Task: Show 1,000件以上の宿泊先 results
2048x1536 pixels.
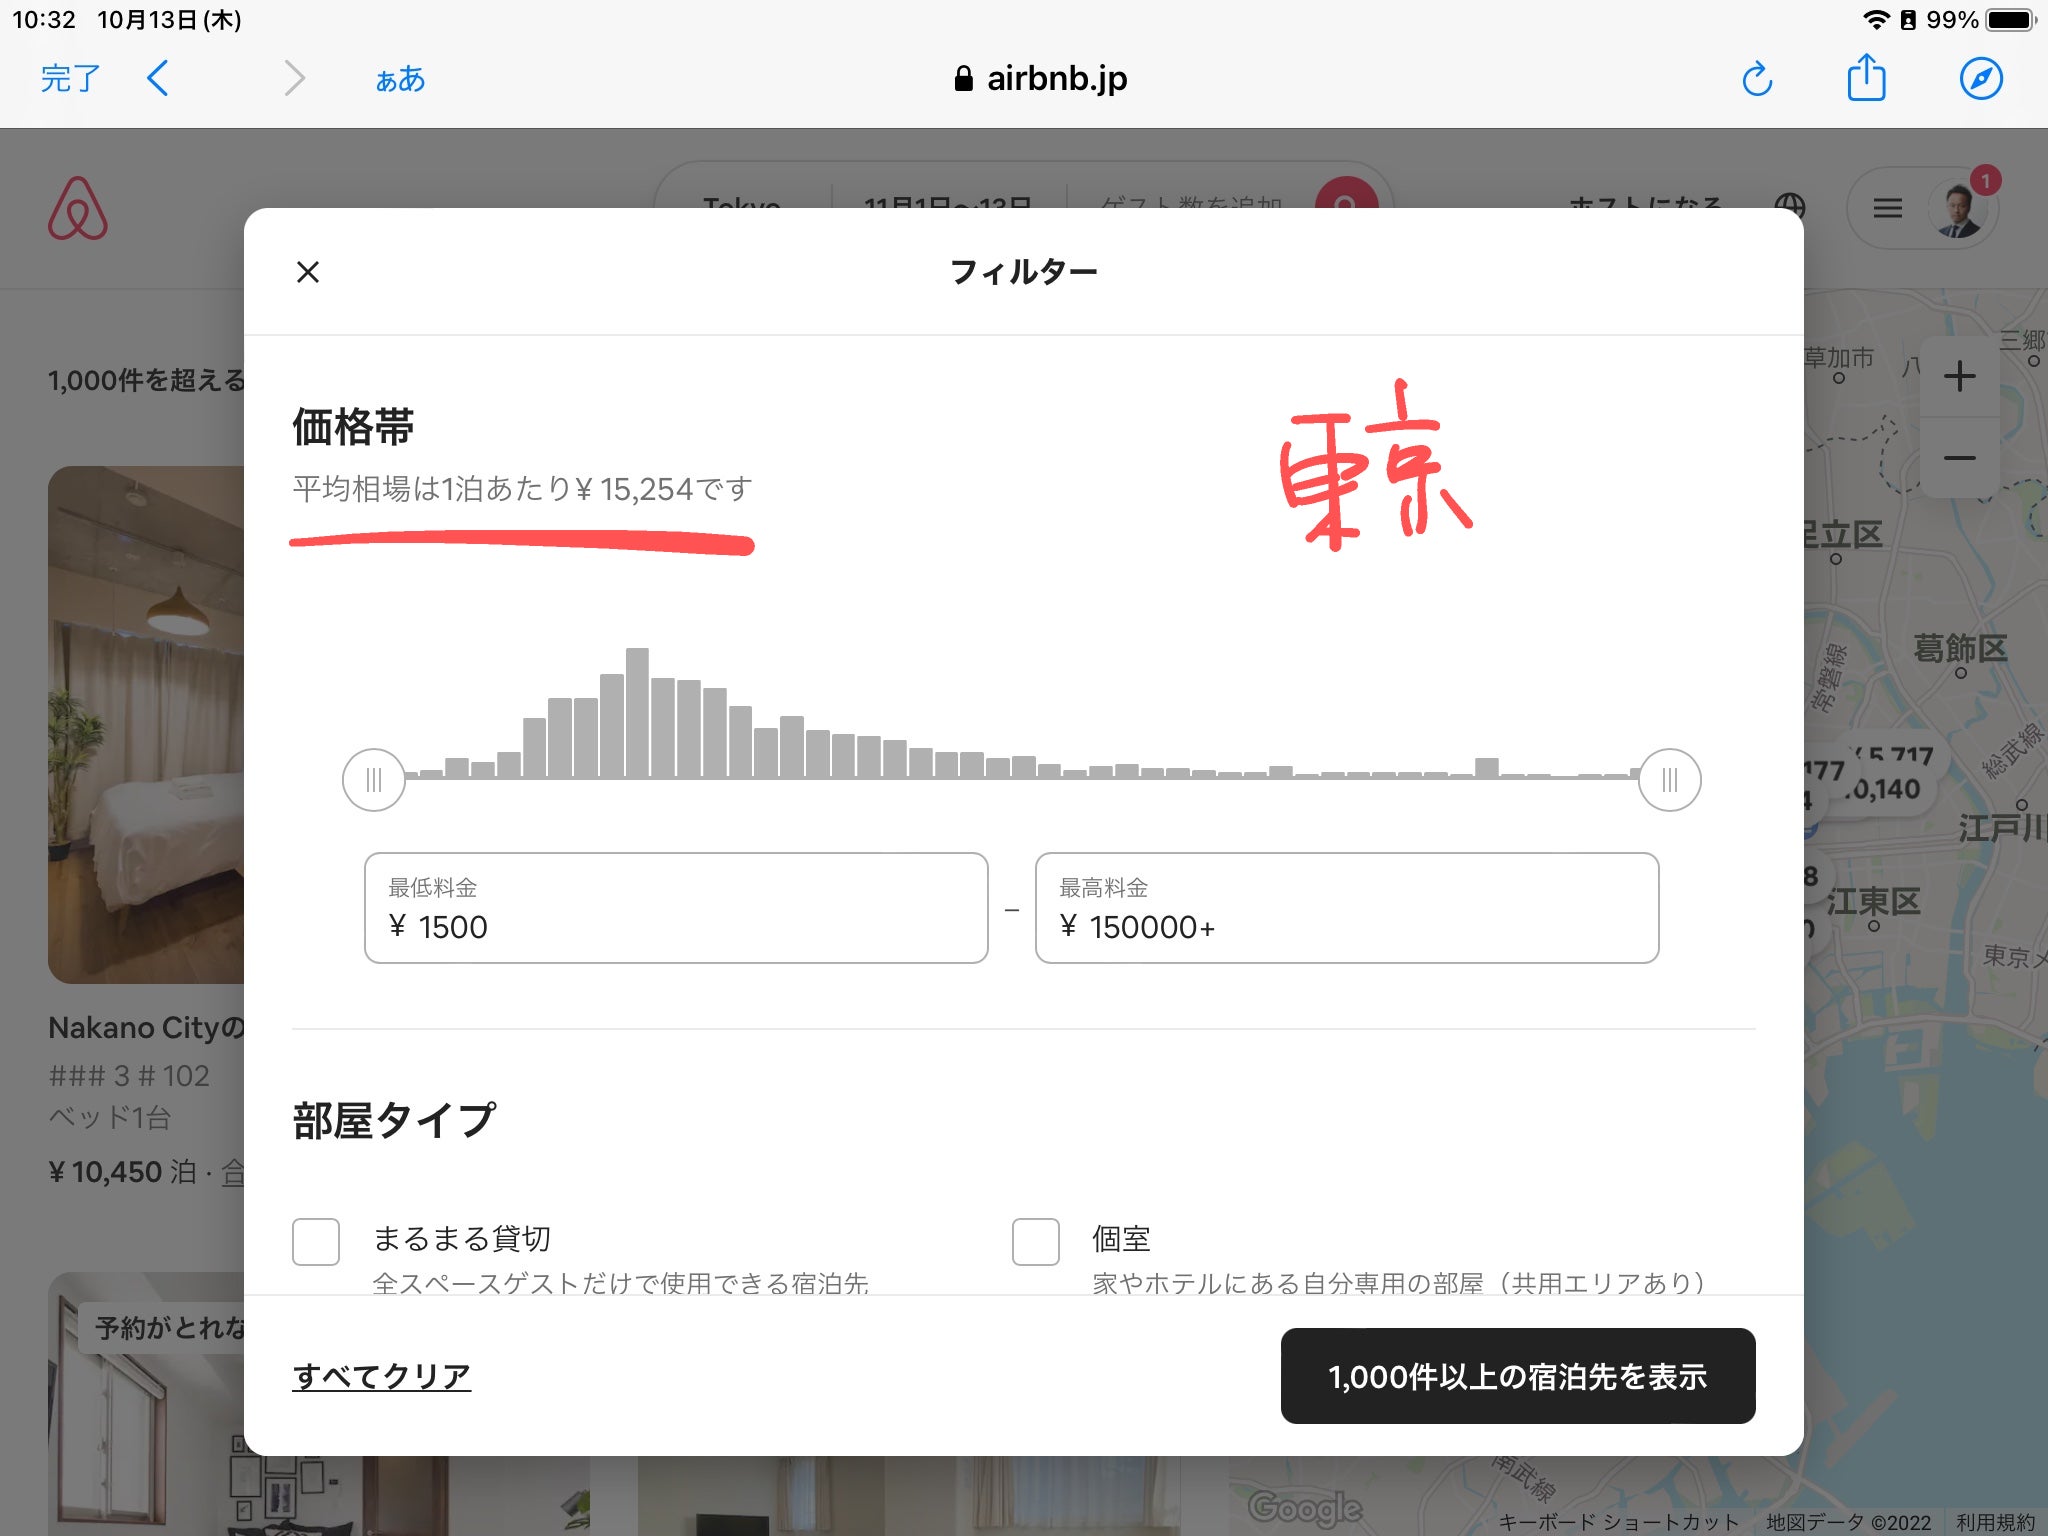Action: tap(1517, 1376)
